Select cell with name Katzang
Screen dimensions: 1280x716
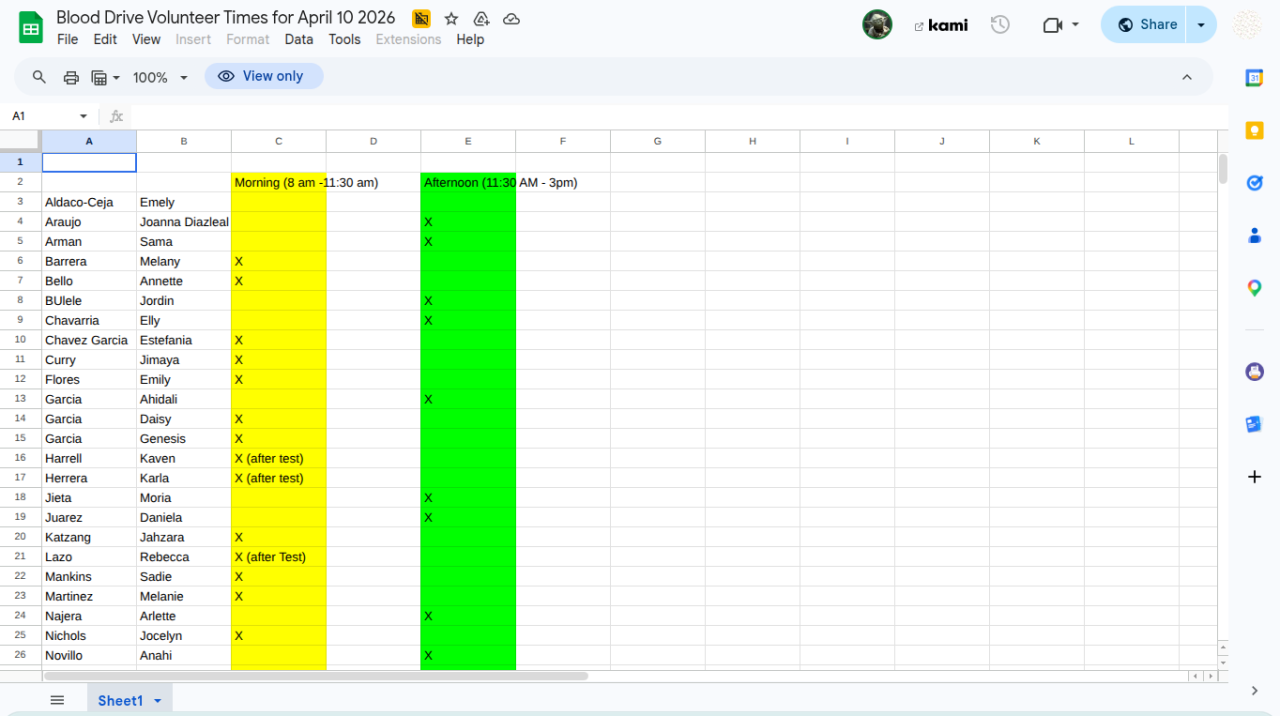89,537
